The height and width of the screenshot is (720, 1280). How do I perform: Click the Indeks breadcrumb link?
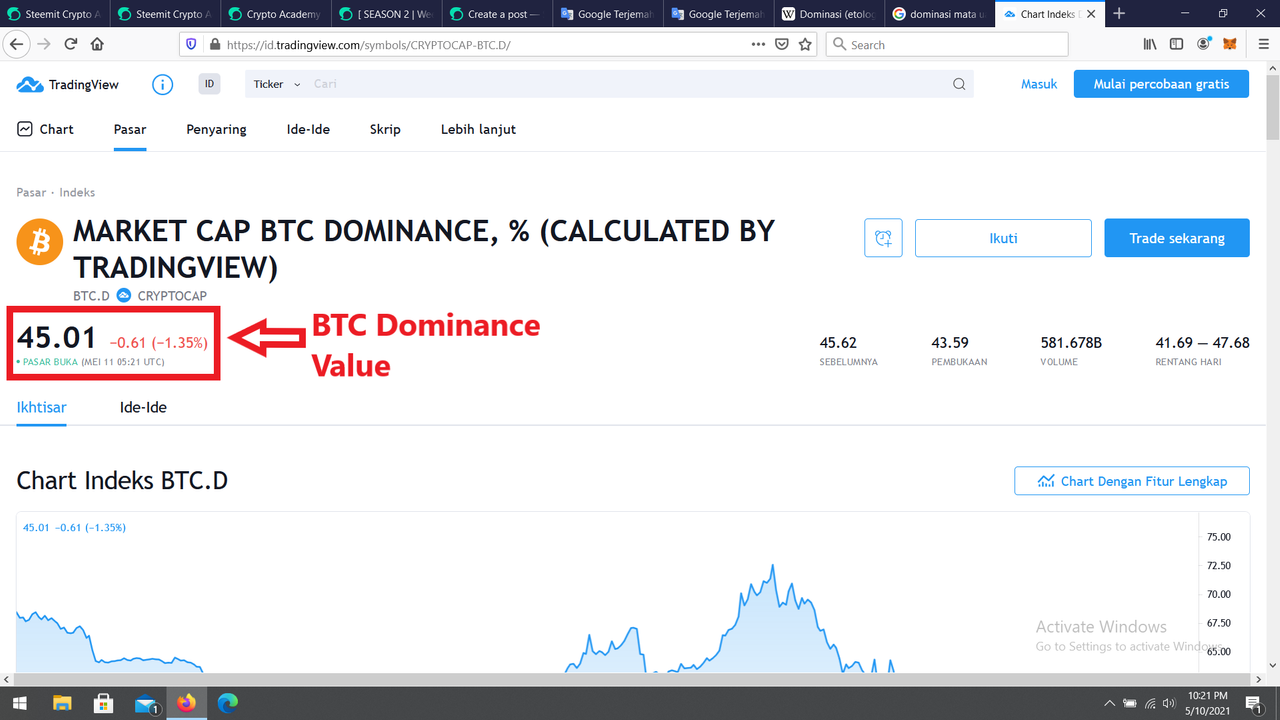77,192
